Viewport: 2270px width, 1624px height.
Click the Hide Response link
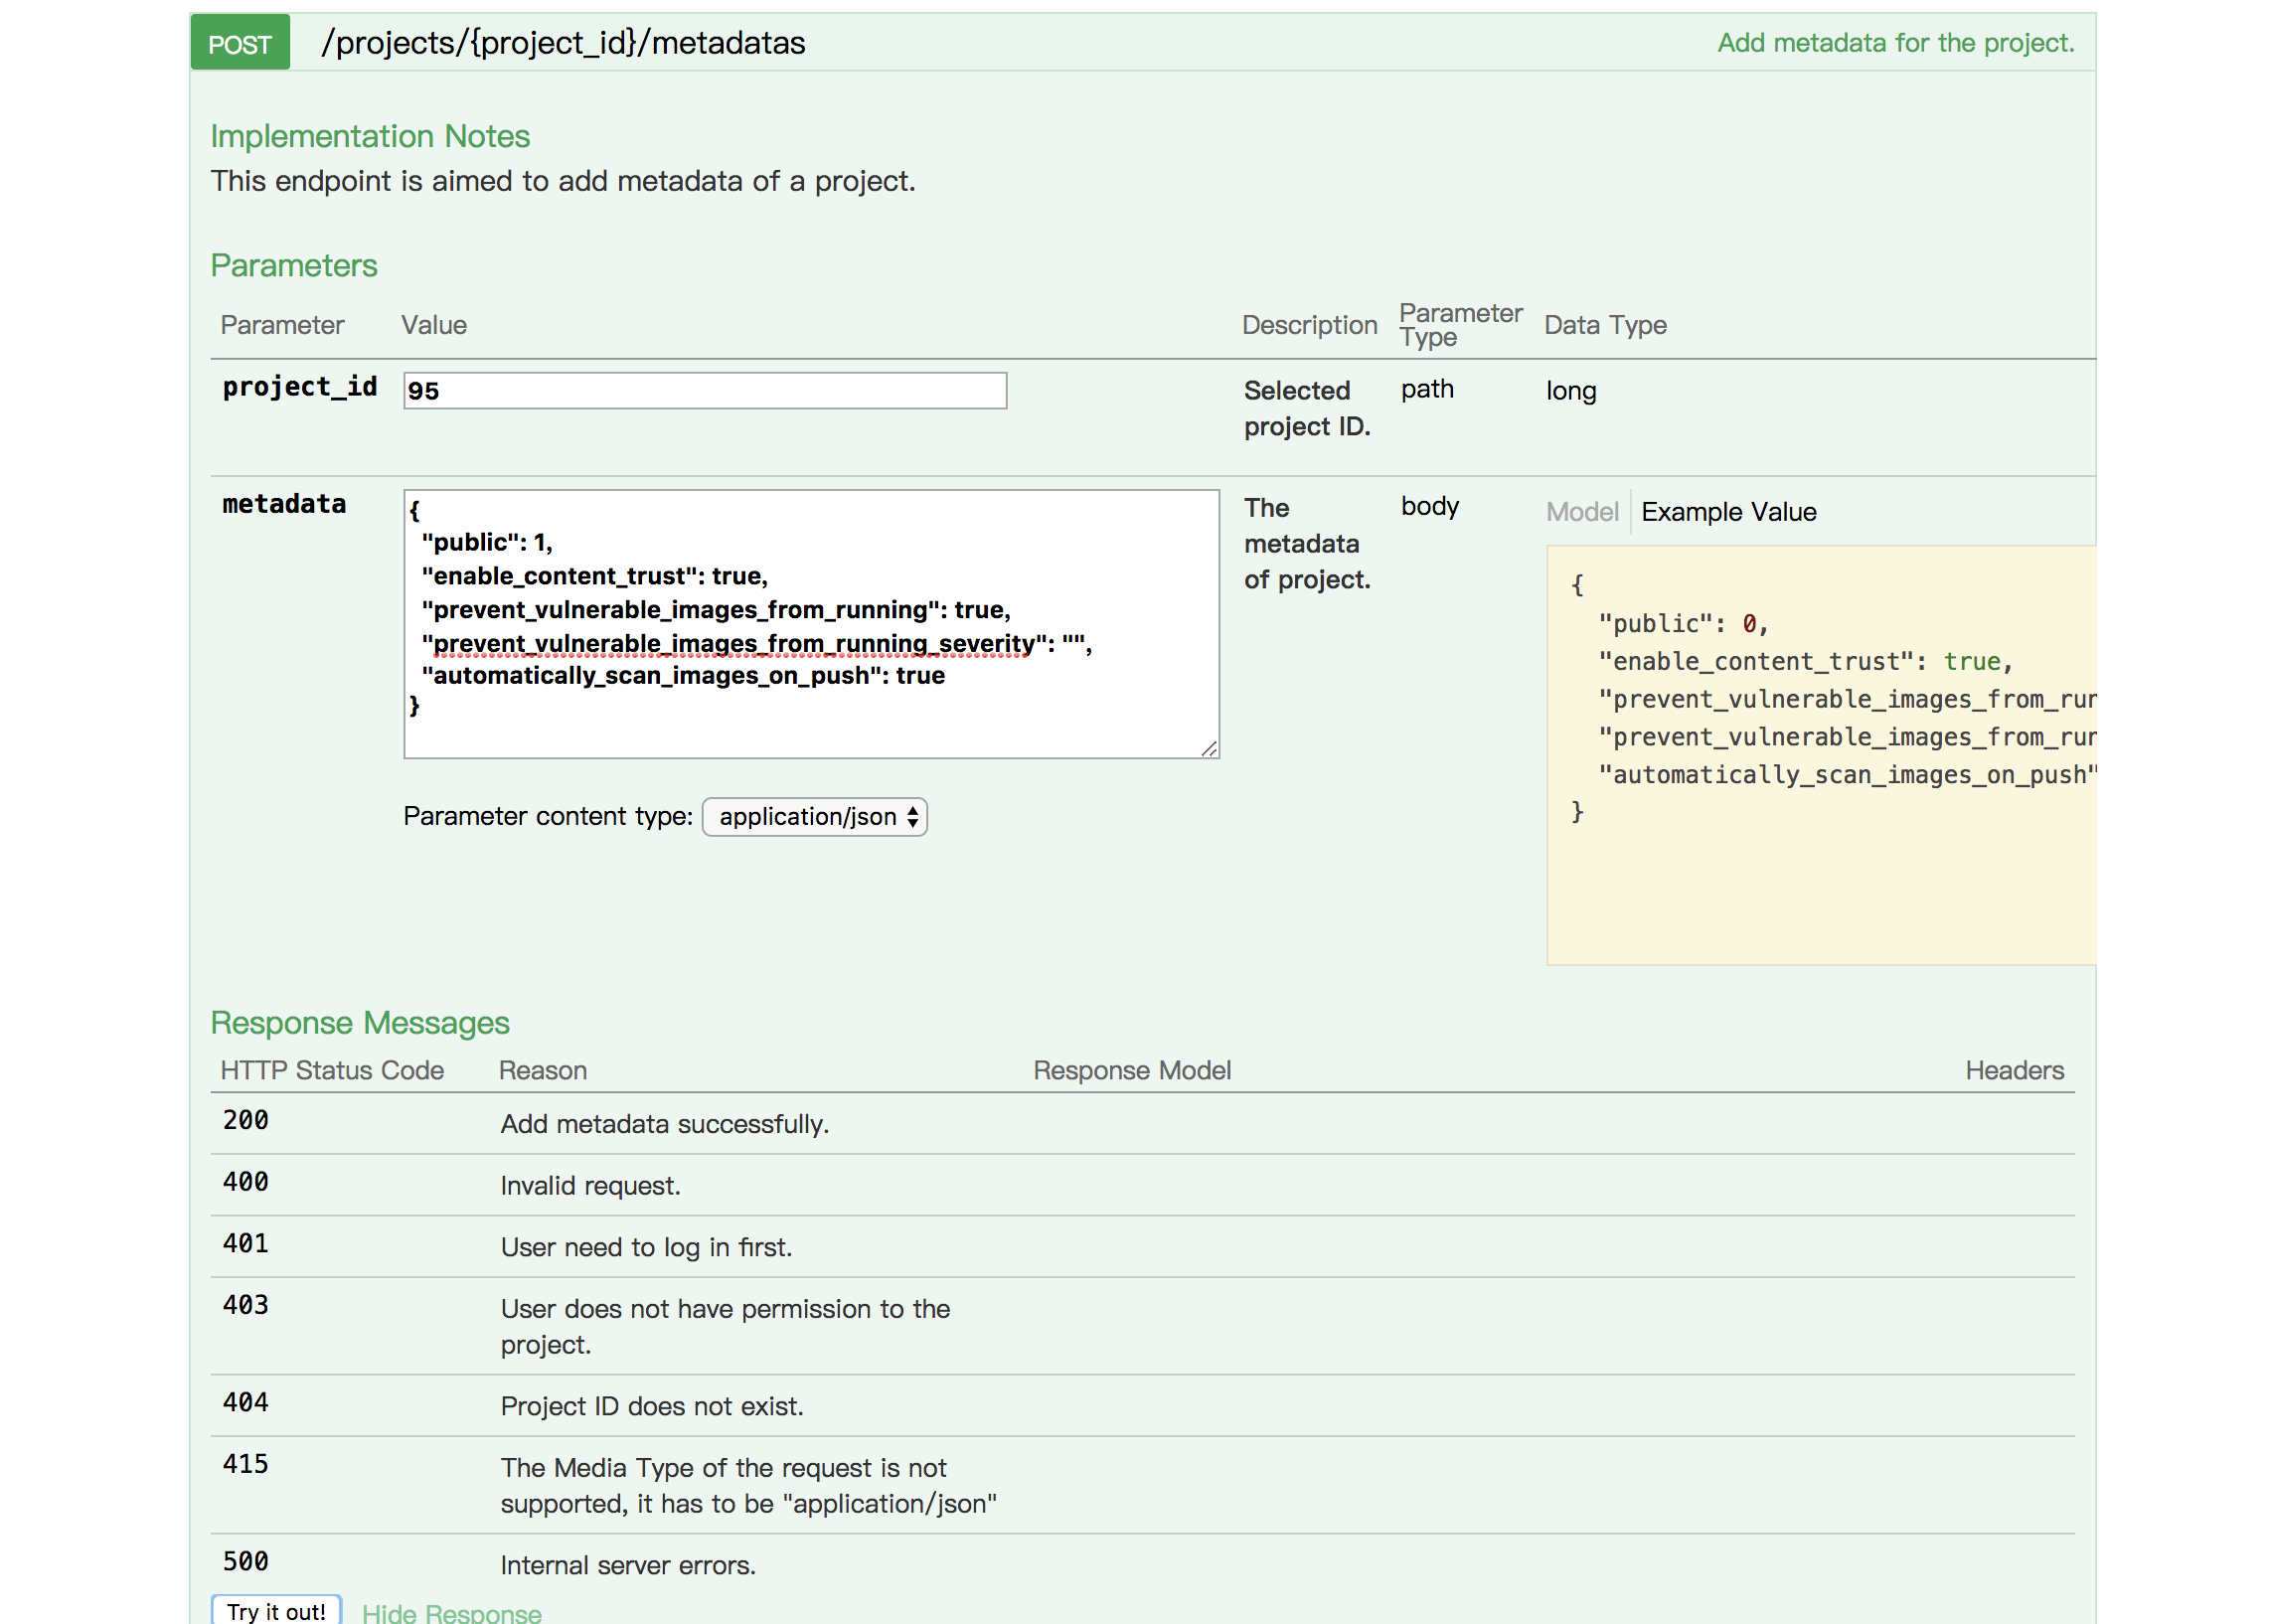click(451, 1611)
